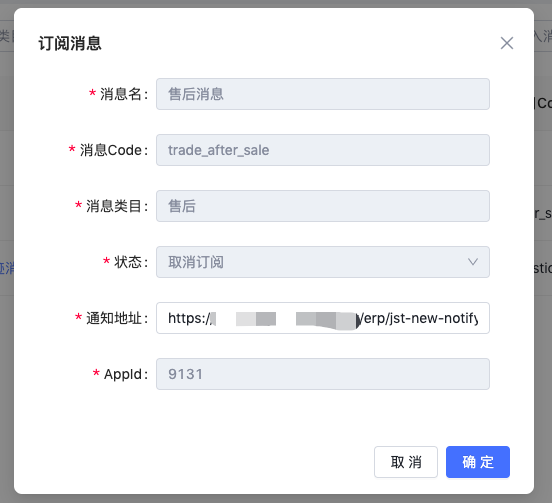
Task: Click the 消息Code field label
Action: [113, 150]
